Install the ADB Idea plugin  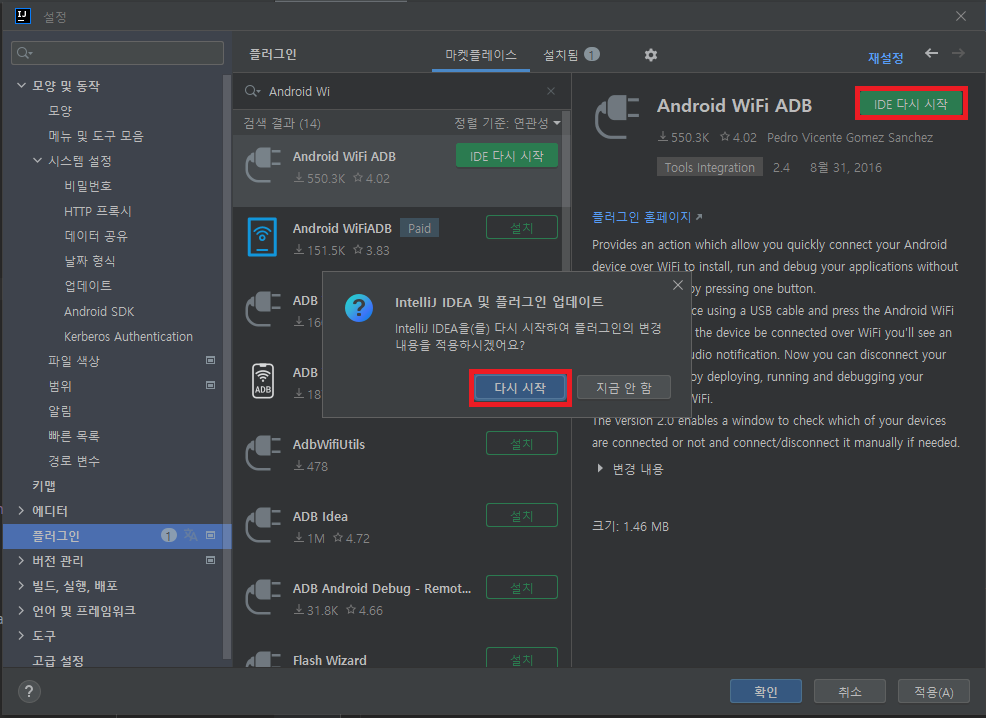tap(521, 516)
